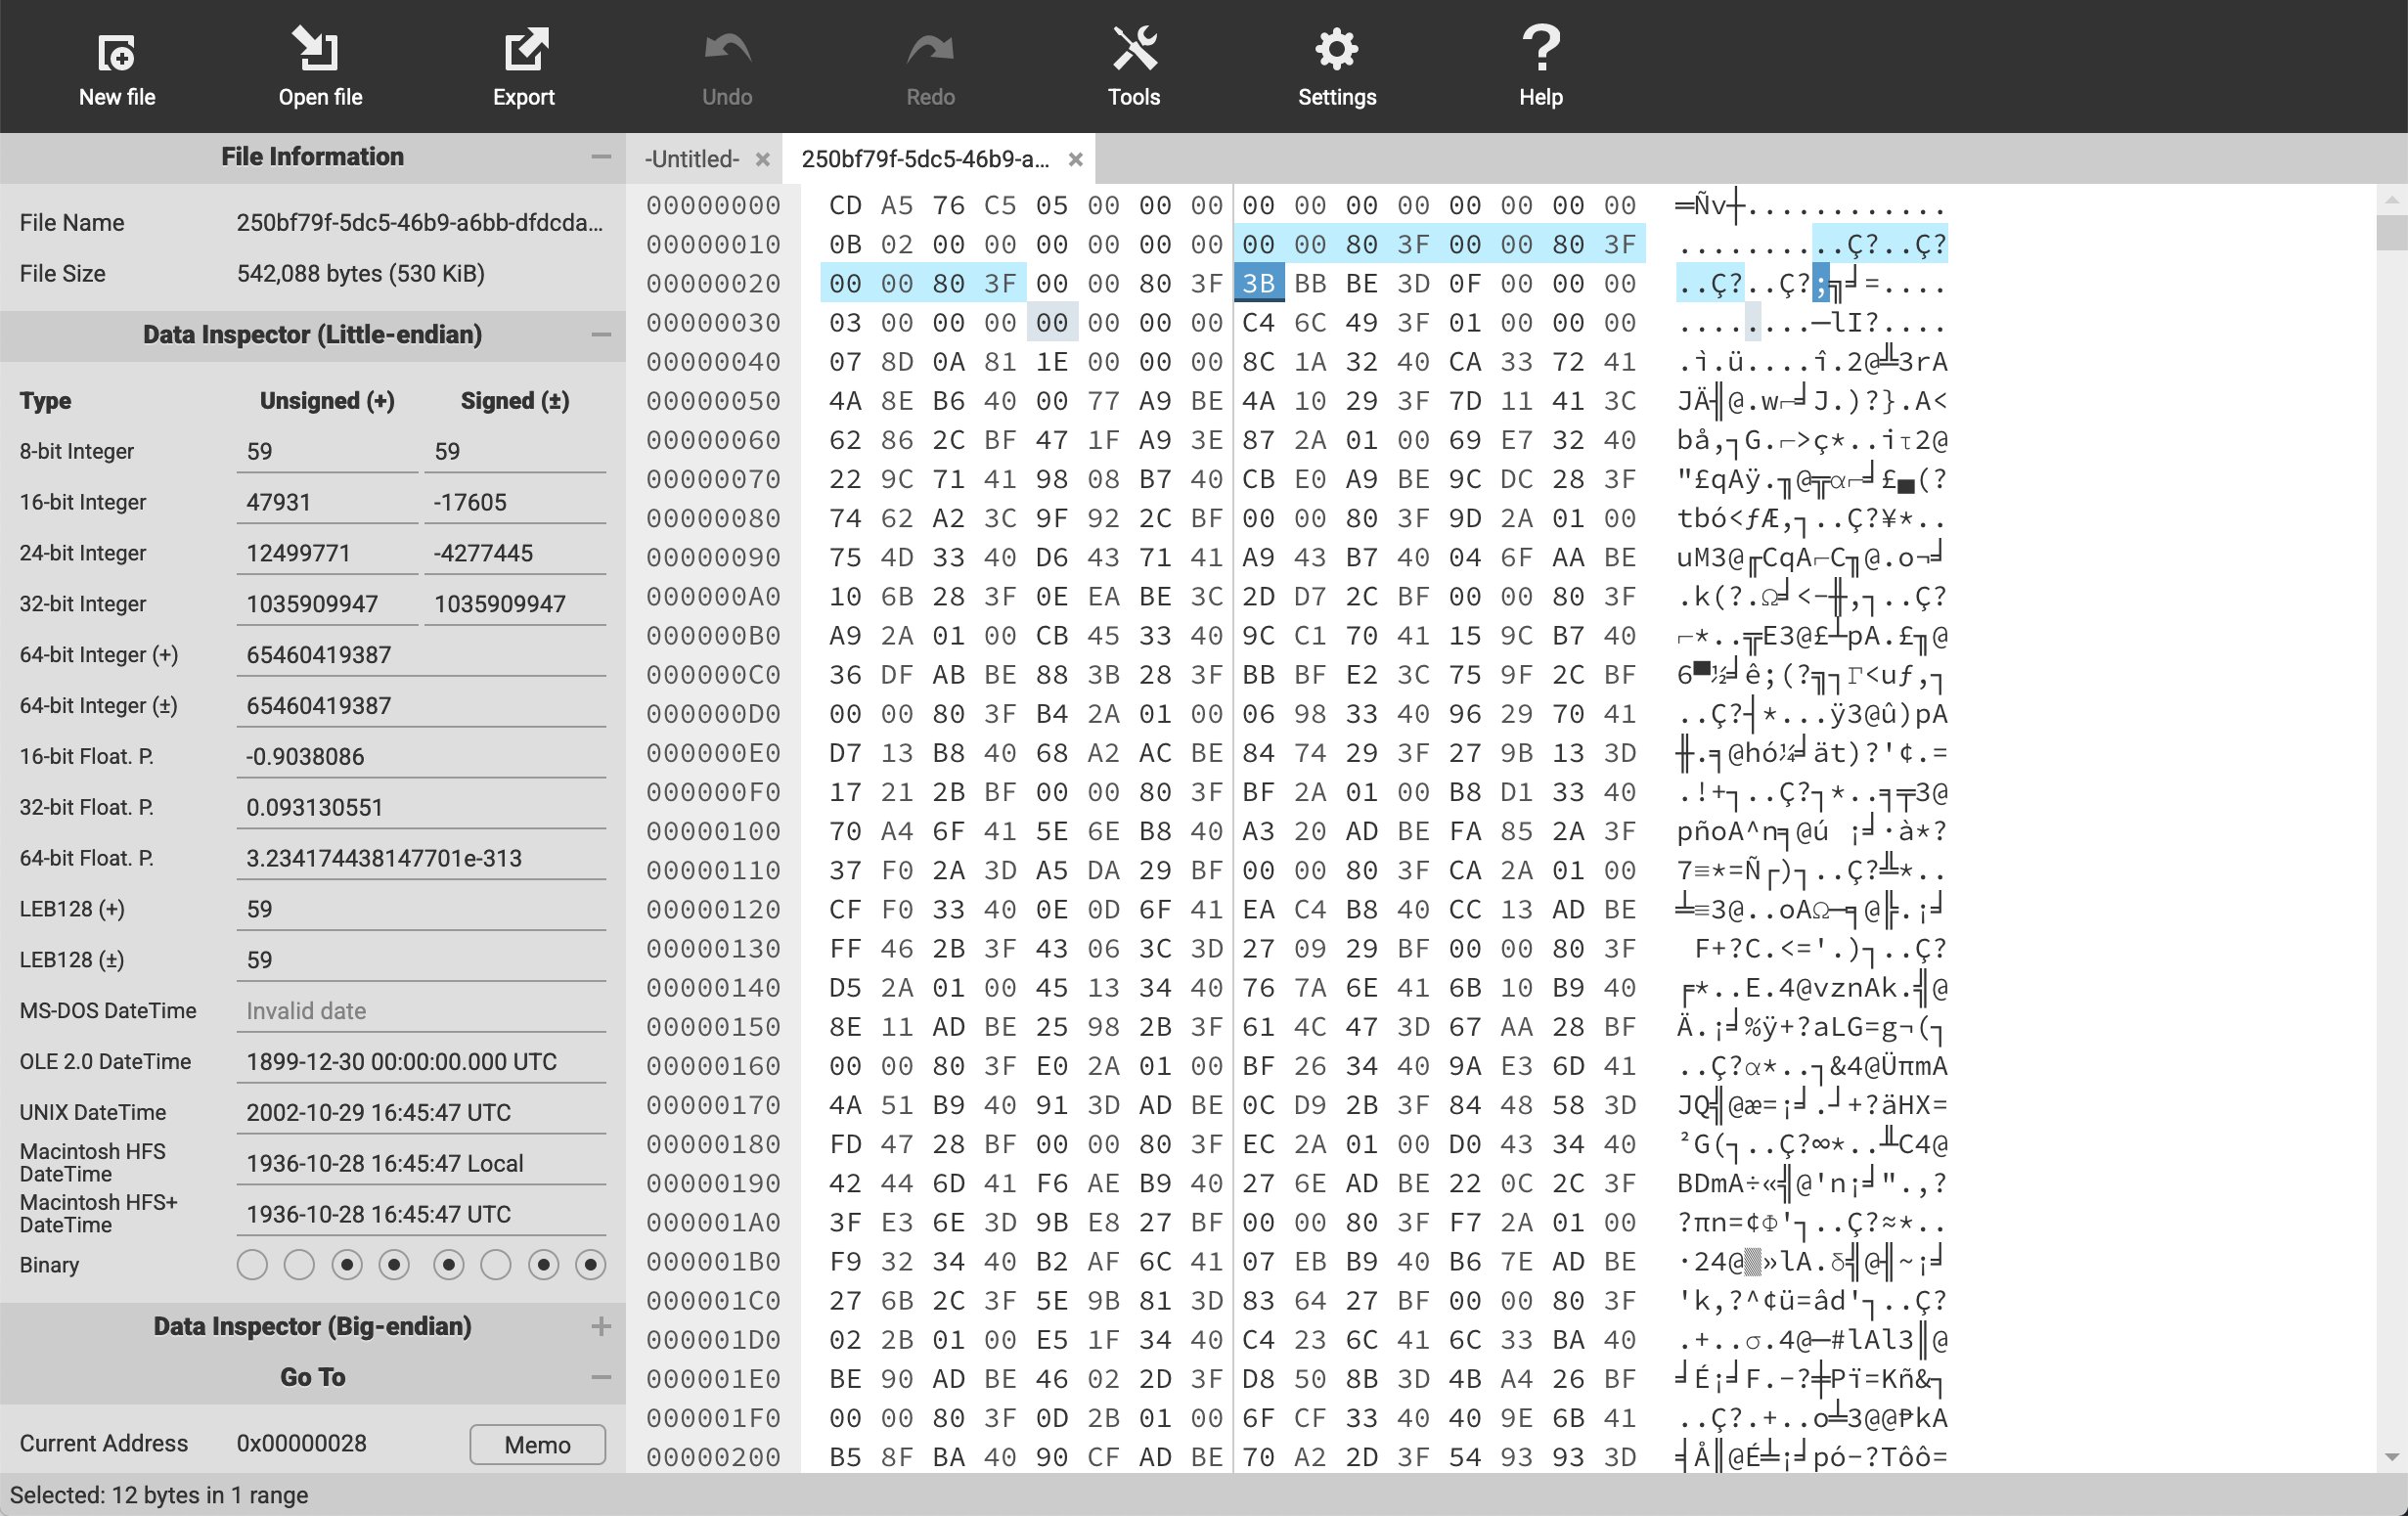Collapse the Data Inspector (Little-endian) panel
Viewport: 2408px width, 1516px height.
click(x=600, y=335)
